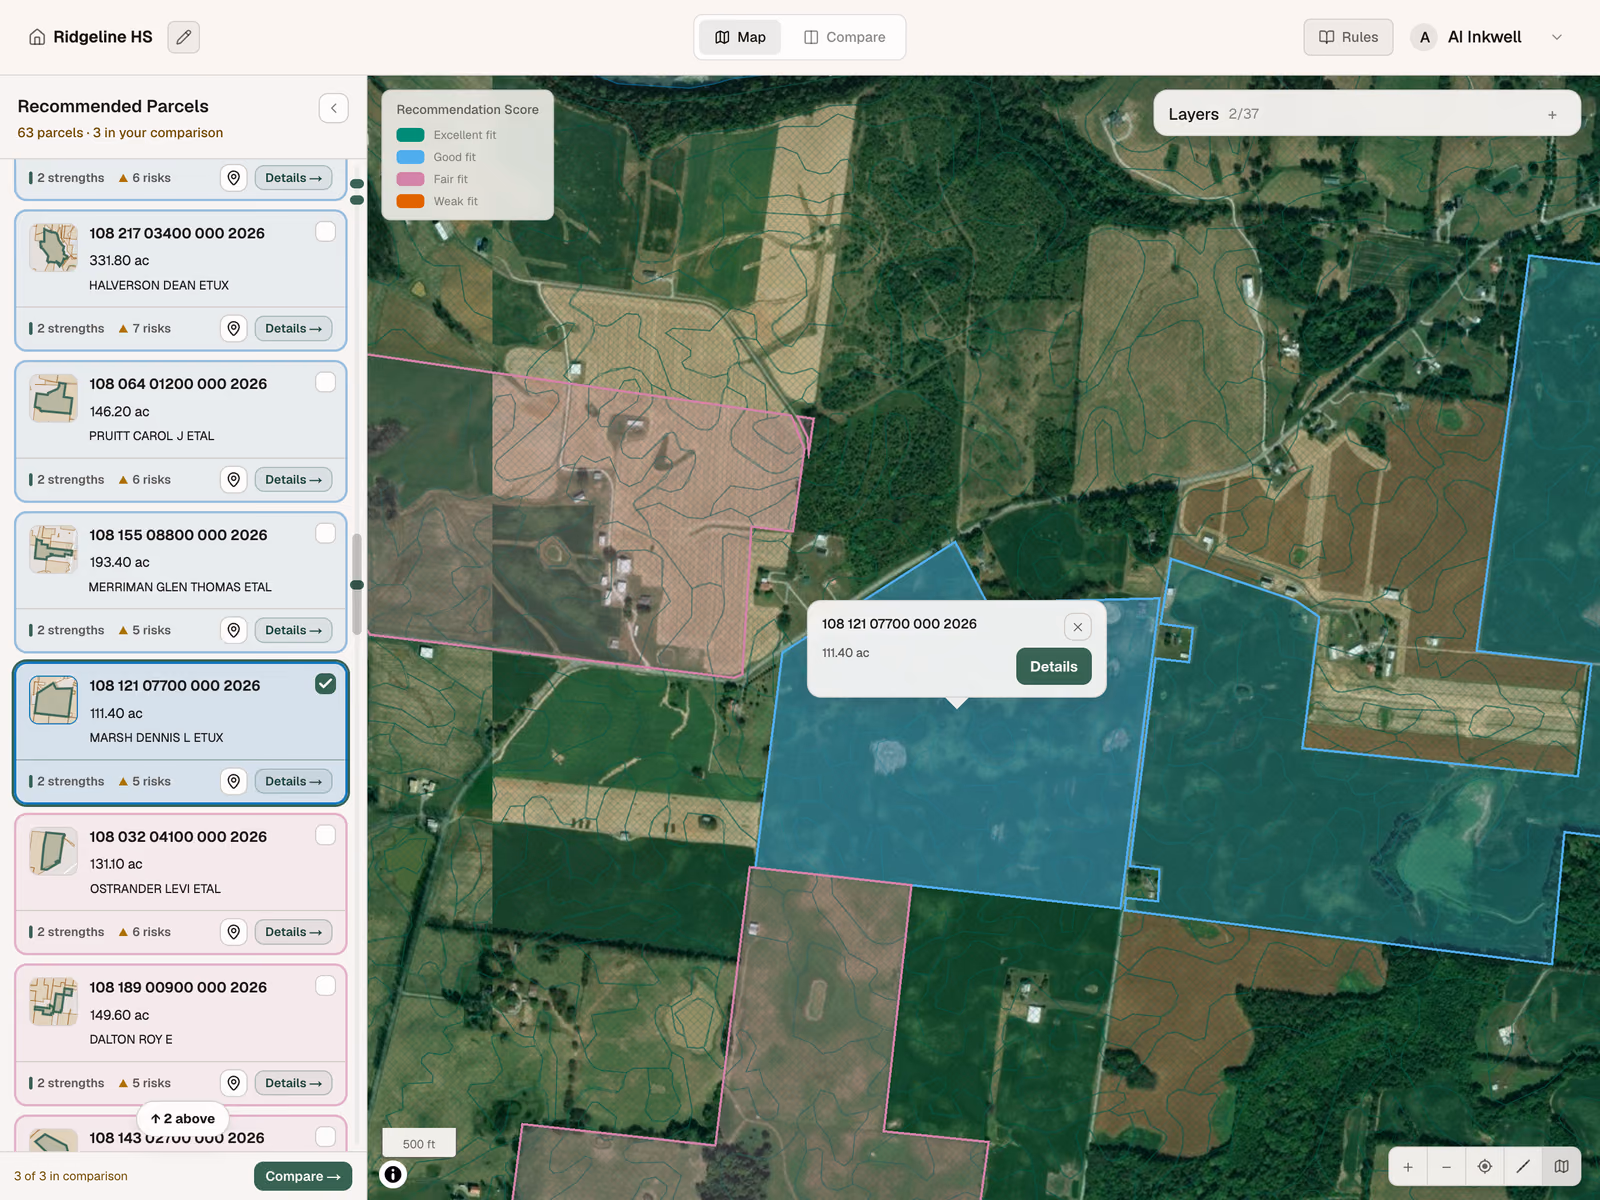Open Details for HALVERSON DEAN ETUX parcel

293,329
